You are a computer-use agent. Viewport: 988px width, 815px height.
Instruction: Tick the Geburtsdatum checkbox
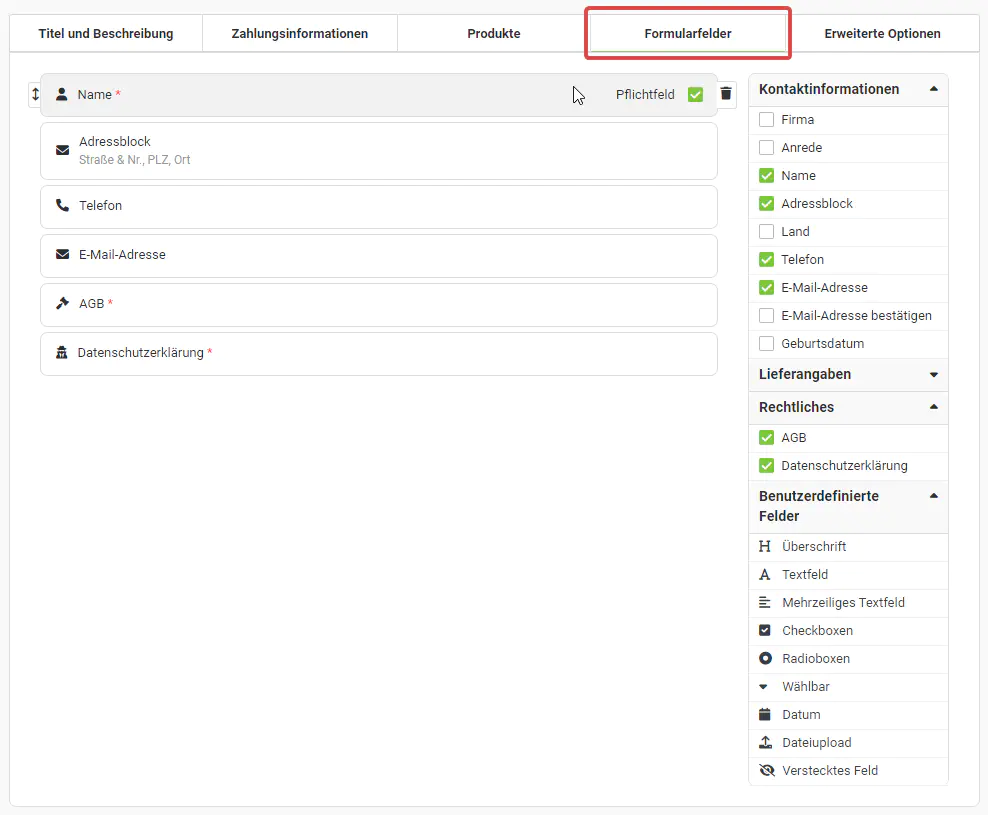(767, 344)
